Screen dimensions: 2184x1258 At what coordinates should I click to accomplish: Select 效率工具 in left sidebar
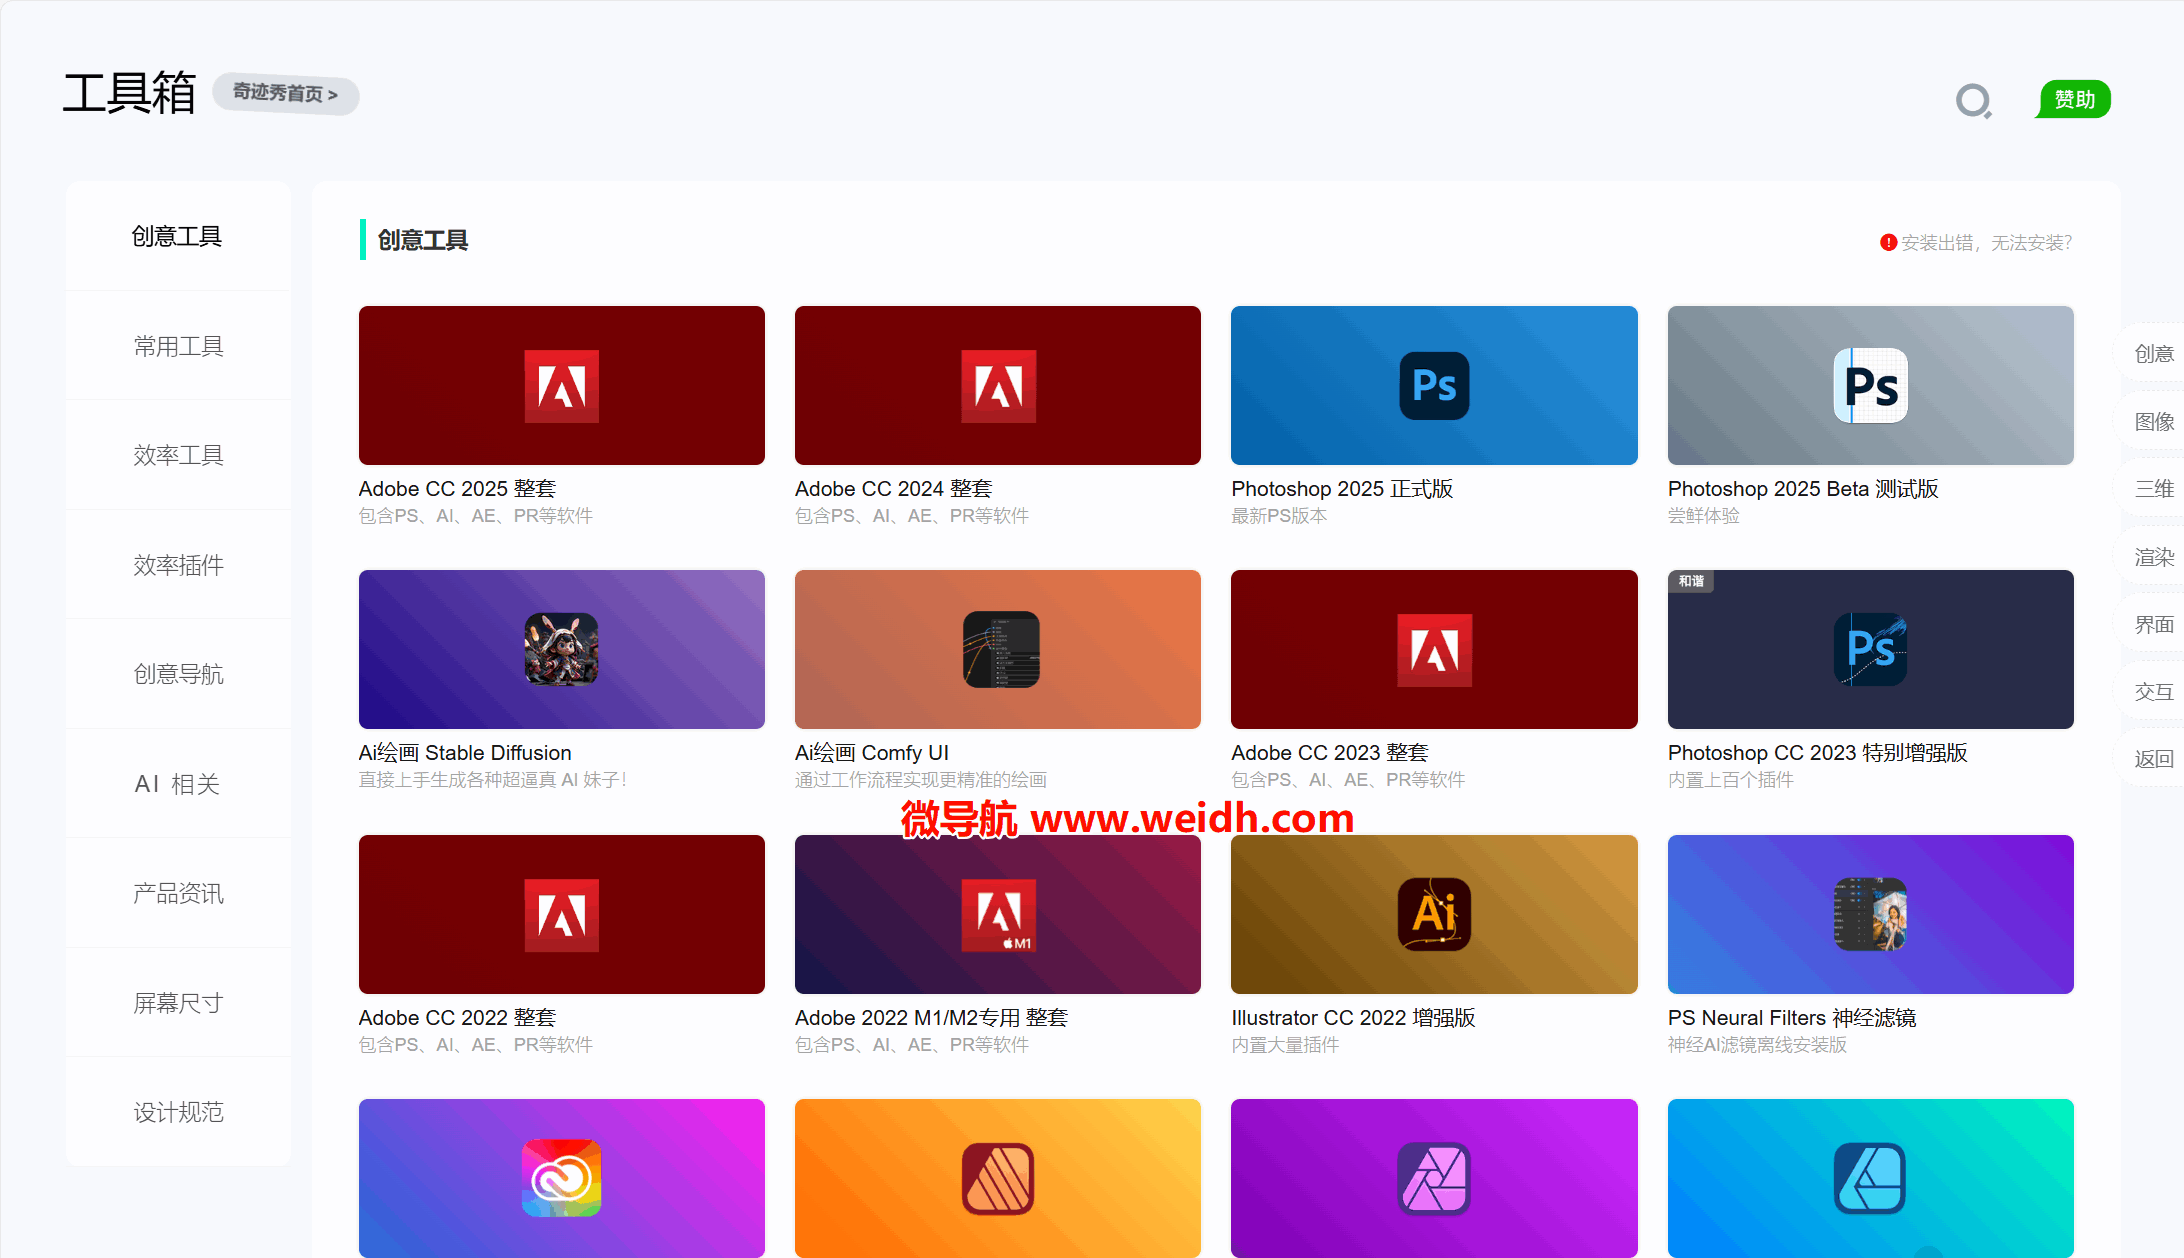[178, 455]
